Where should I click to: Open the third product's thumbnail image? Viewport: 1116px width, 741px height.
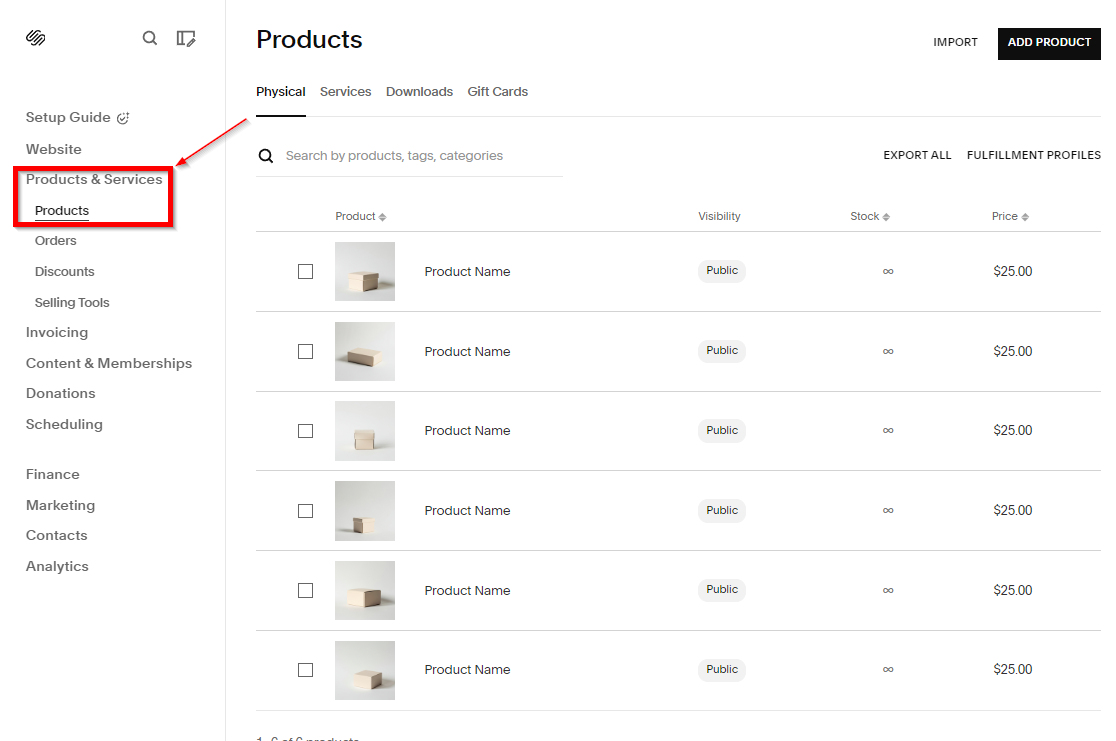coord(365,431)
